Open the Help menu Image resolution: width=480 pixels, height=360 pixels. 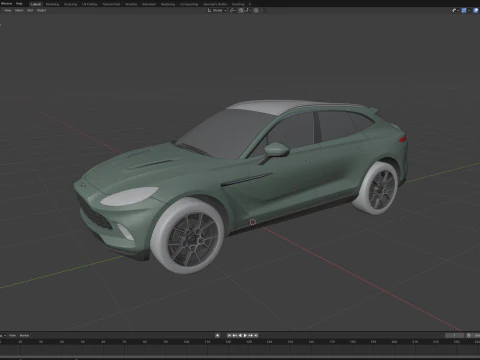point(19,4)
